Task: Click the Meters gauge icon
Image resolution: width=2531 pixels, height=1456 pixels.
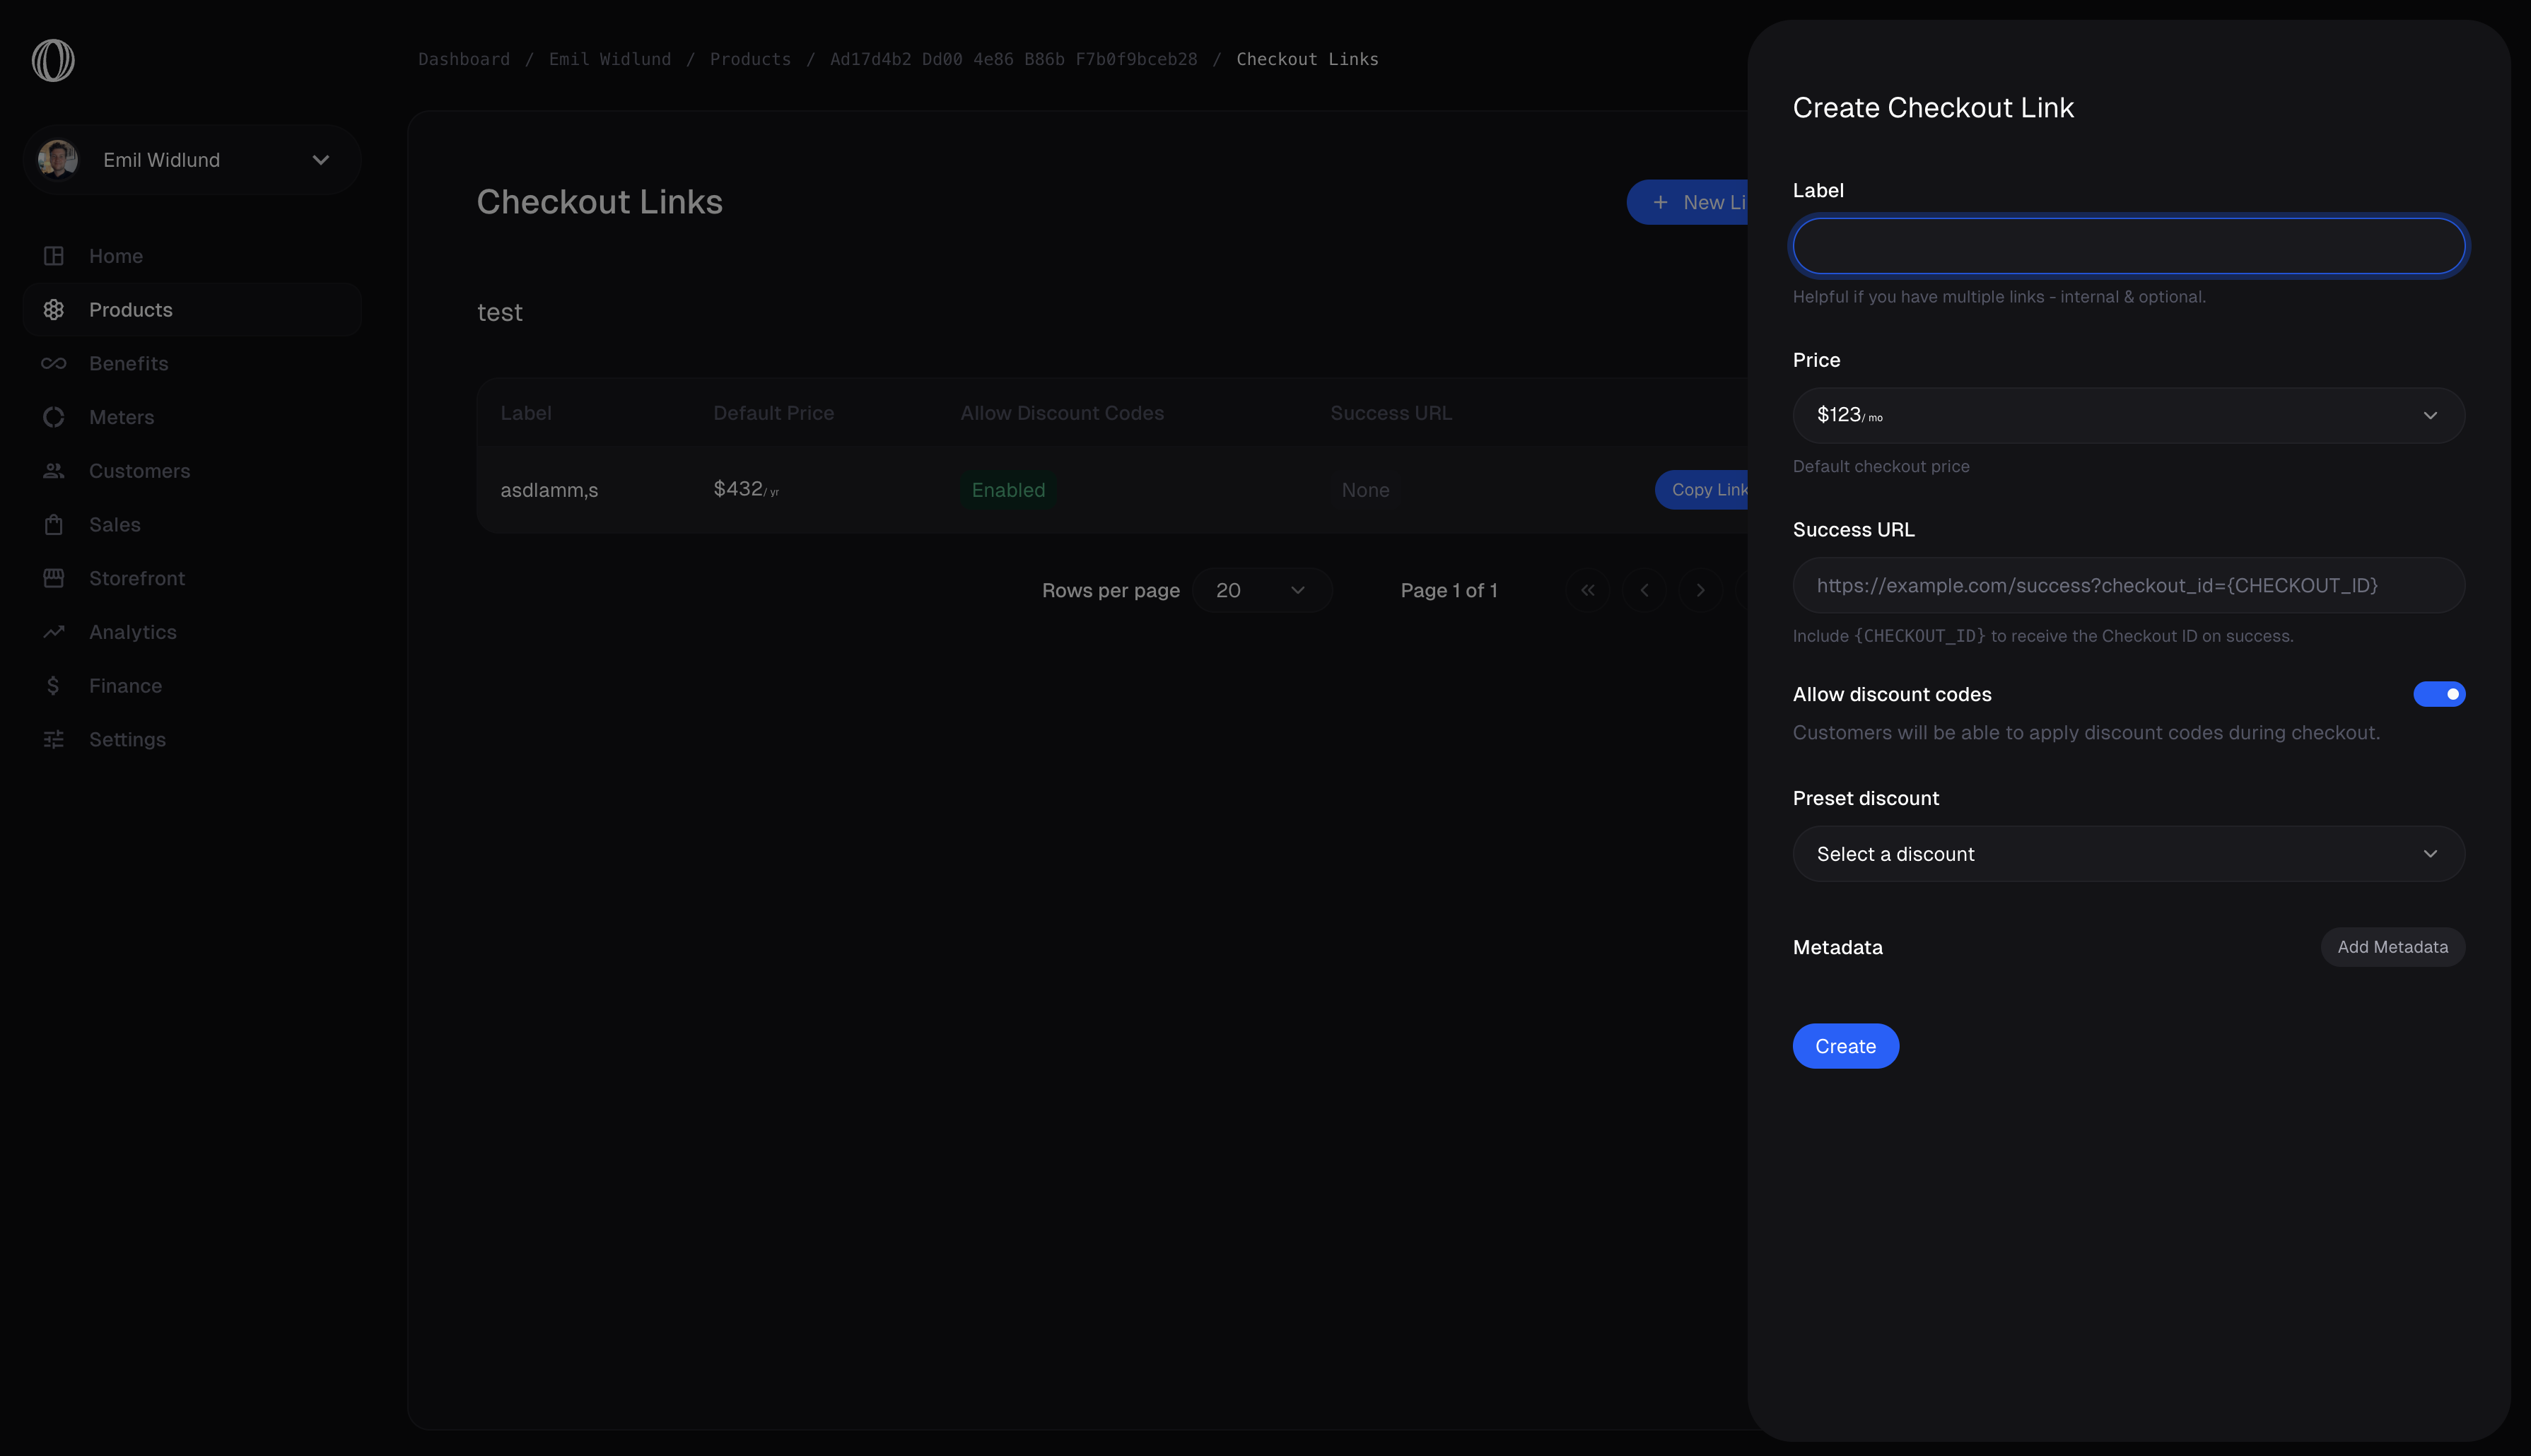Action: (54, 417)
